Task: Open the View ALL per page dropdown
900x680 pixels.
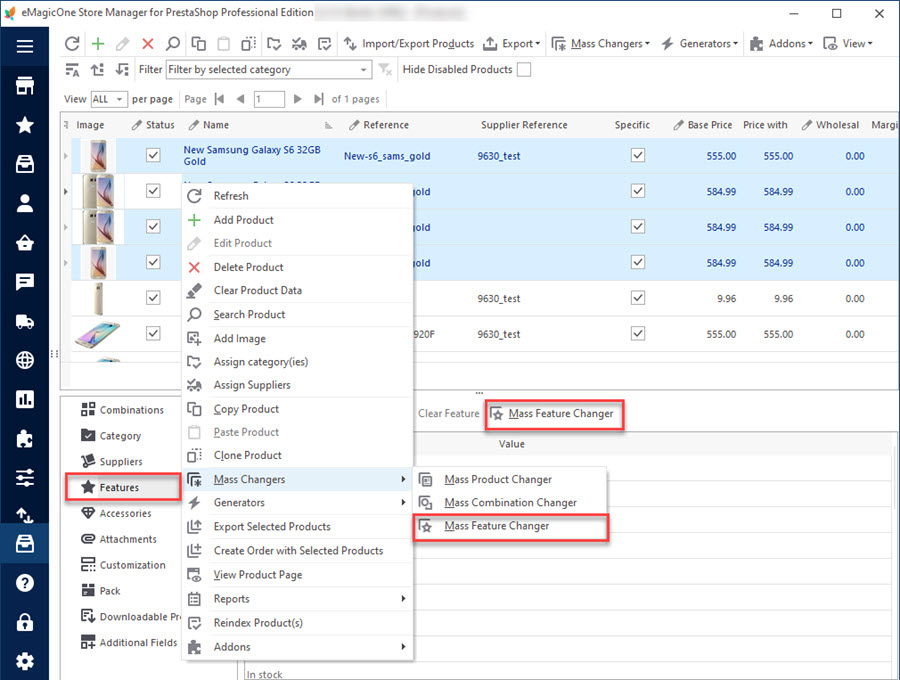Action: tap(108, 99)
